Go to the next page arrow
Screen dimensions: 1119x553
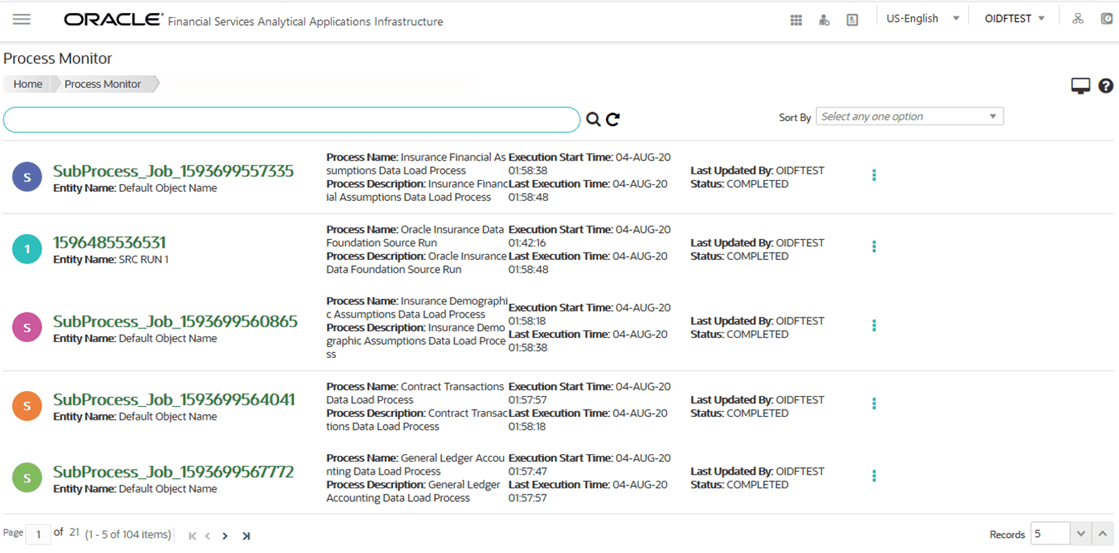[x=225, y=536]
